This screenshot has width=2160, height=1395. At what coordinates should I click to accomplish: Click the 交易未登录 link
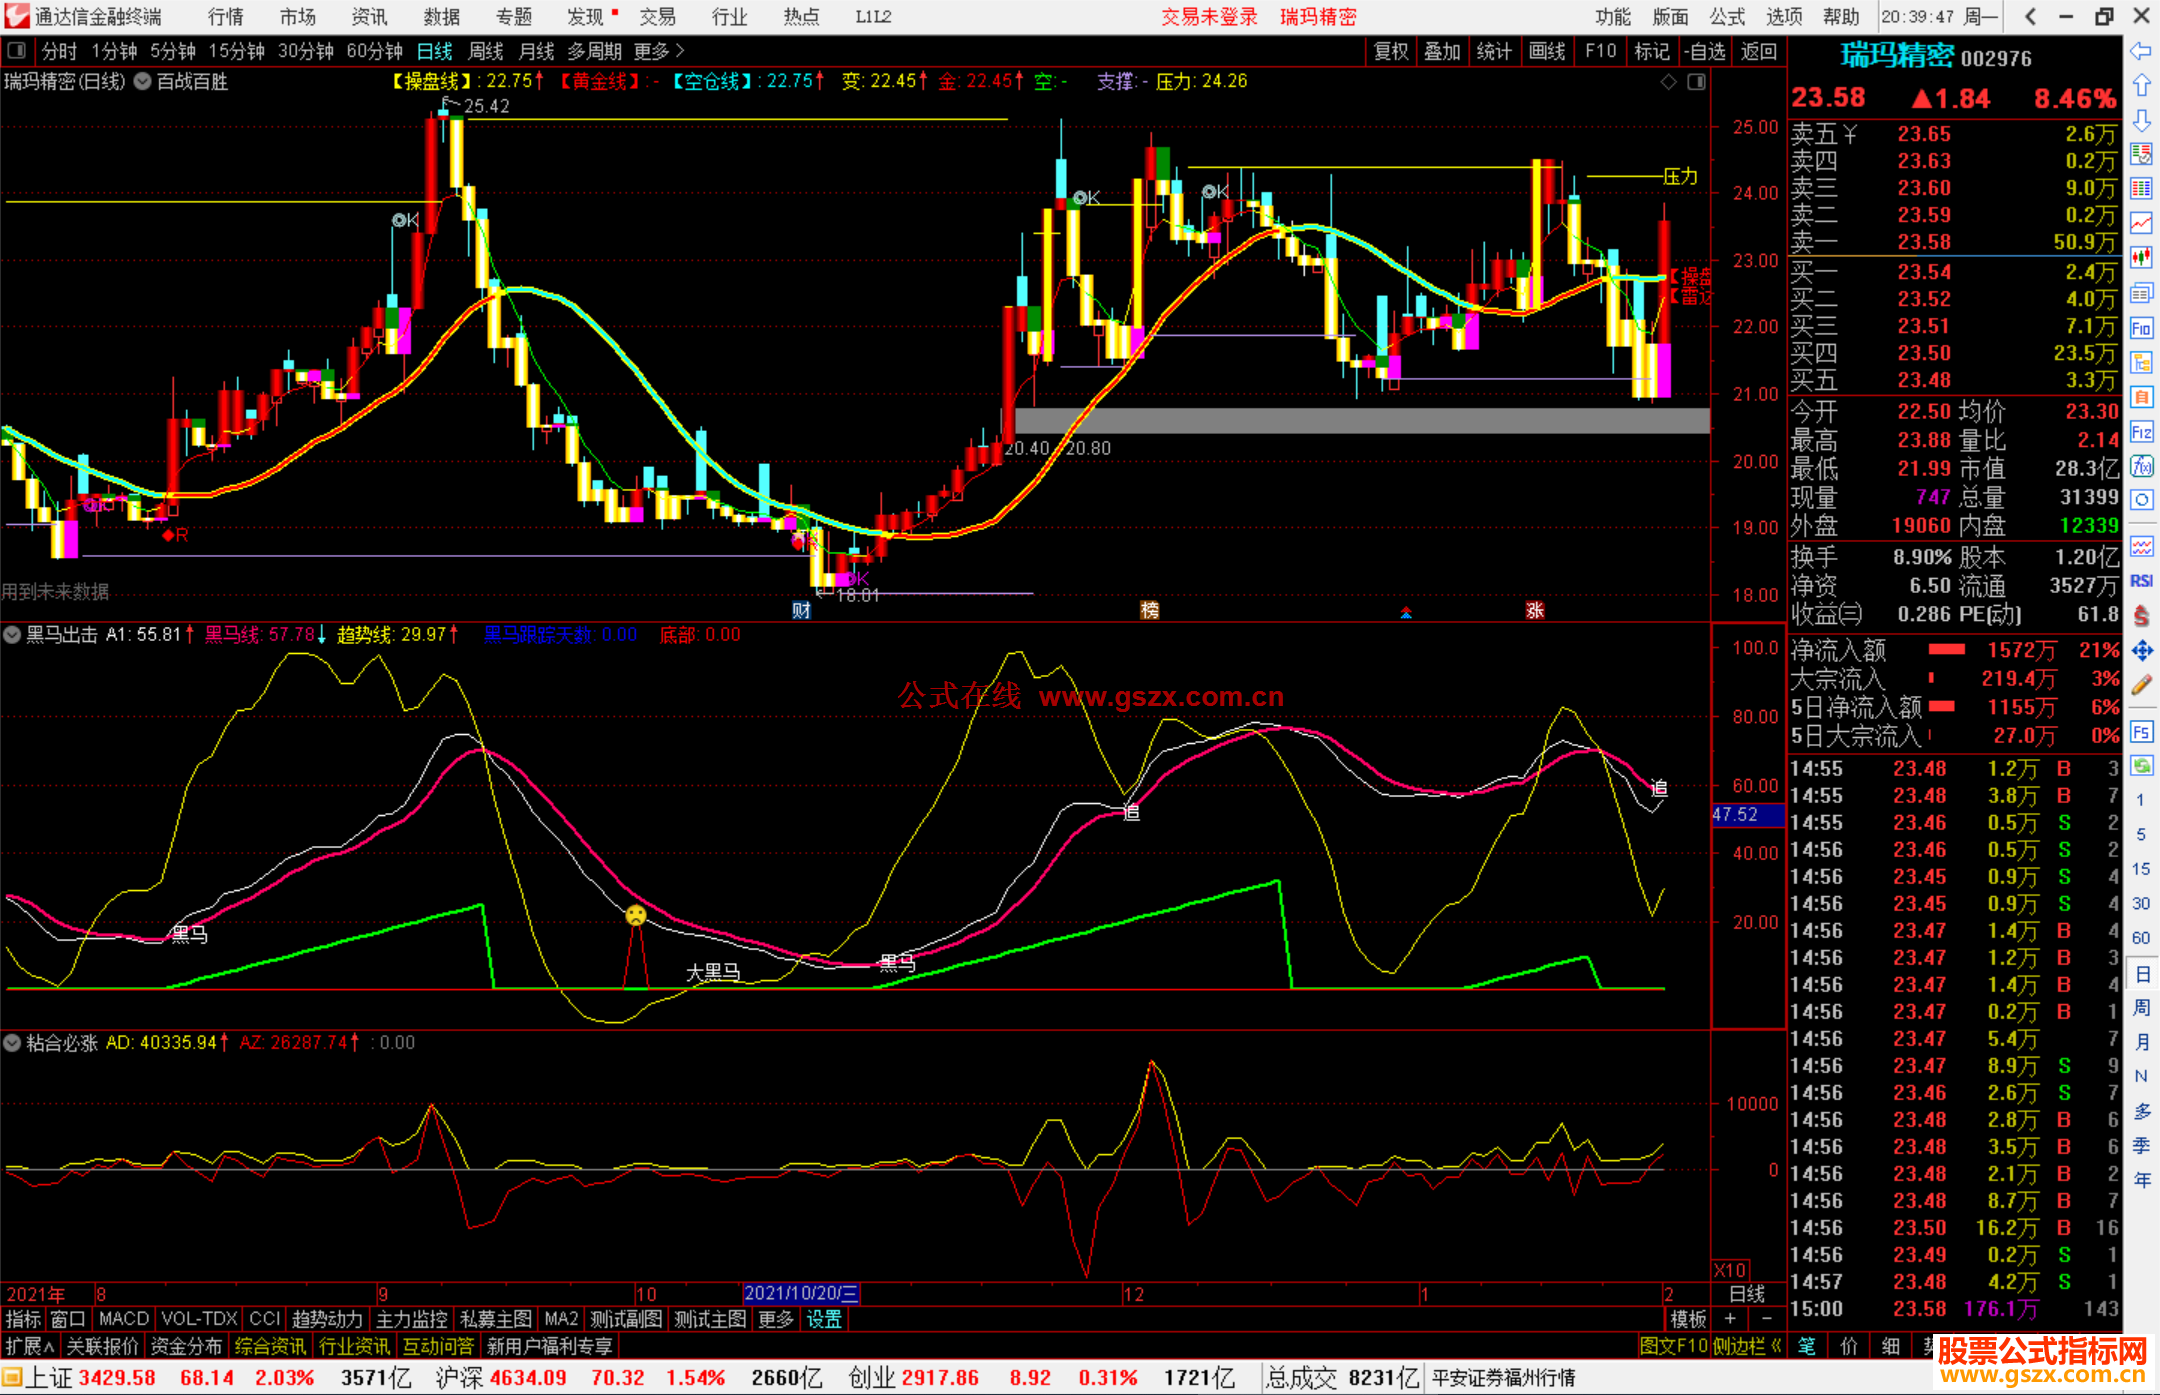tap(1210, 17)
